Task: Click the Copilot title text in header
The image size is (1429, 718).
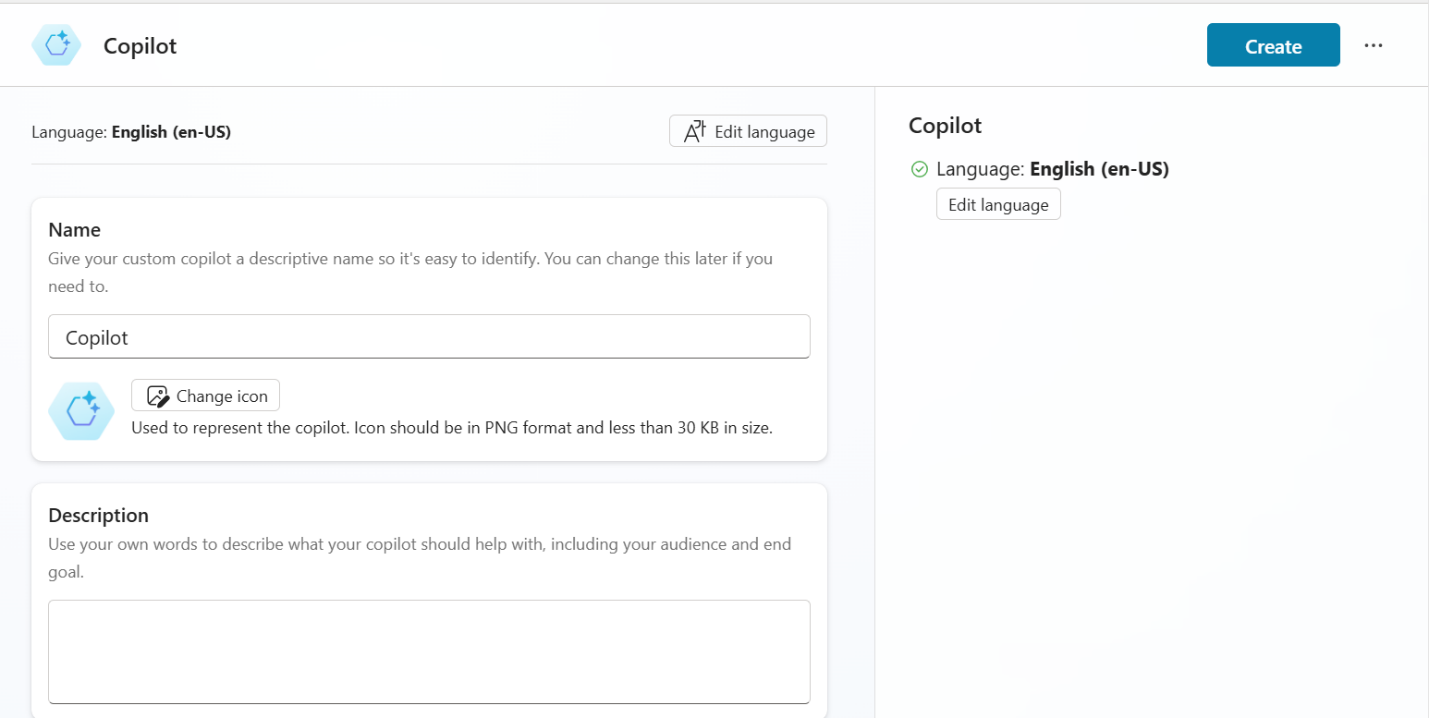Action: coord(140,46)
